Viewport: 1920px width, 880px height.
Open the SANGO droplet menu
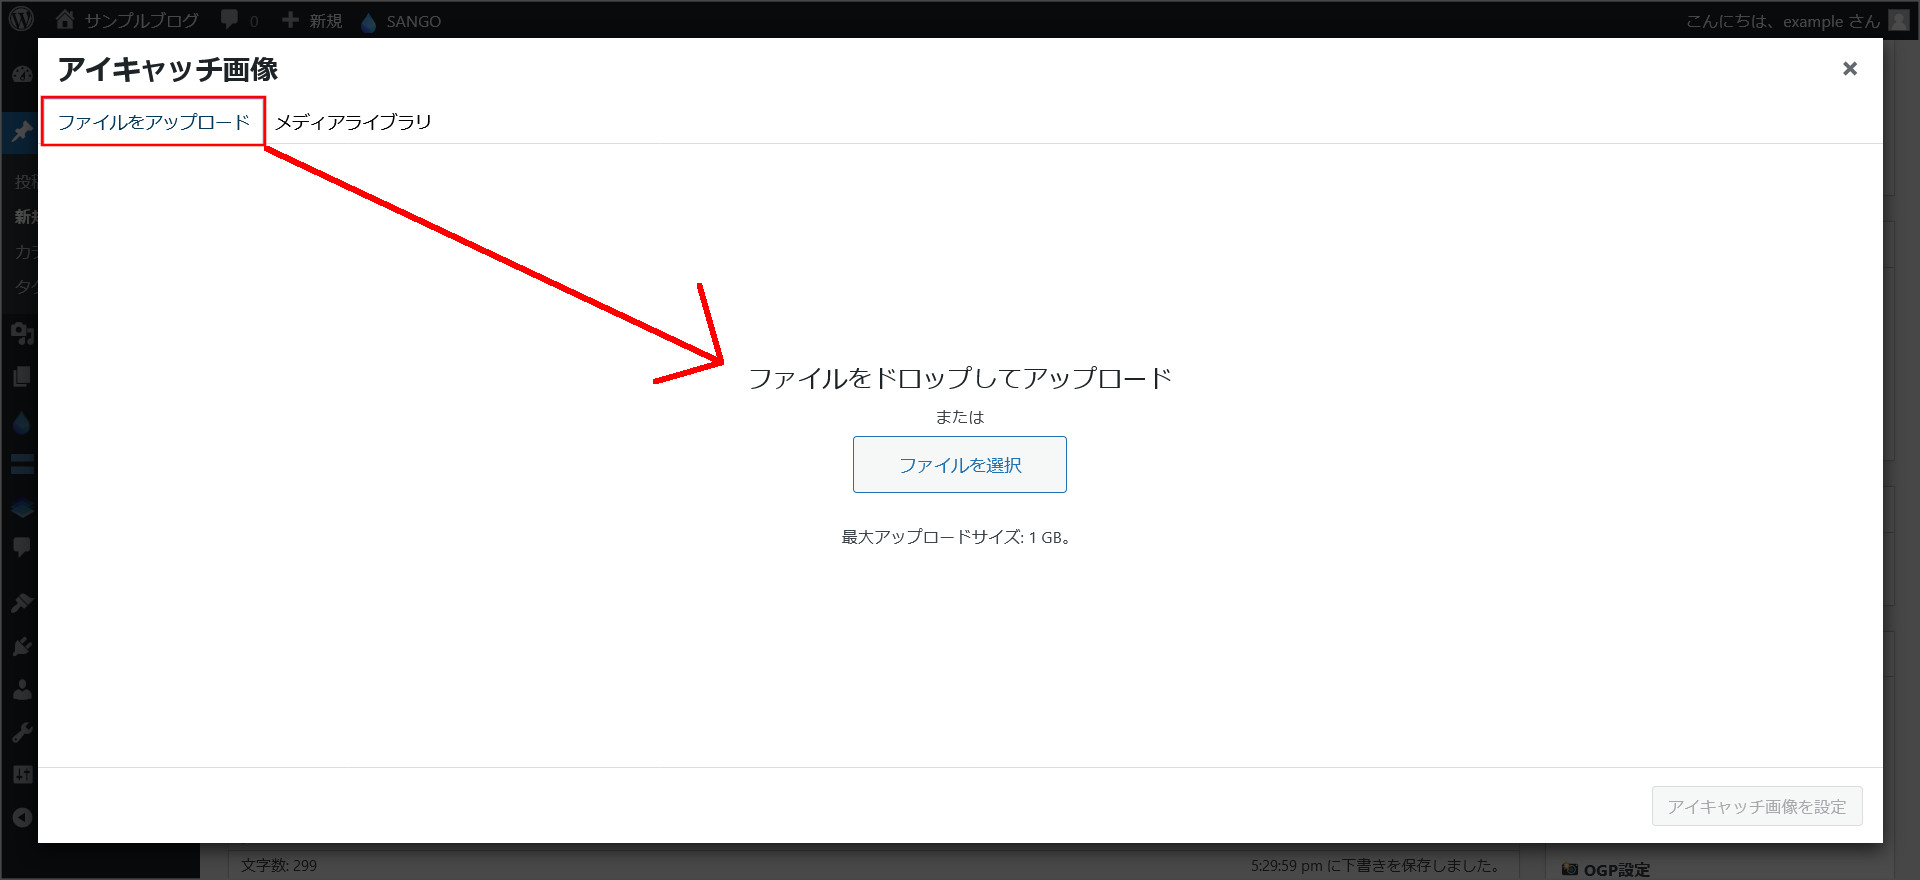click(x=400, y=21)
